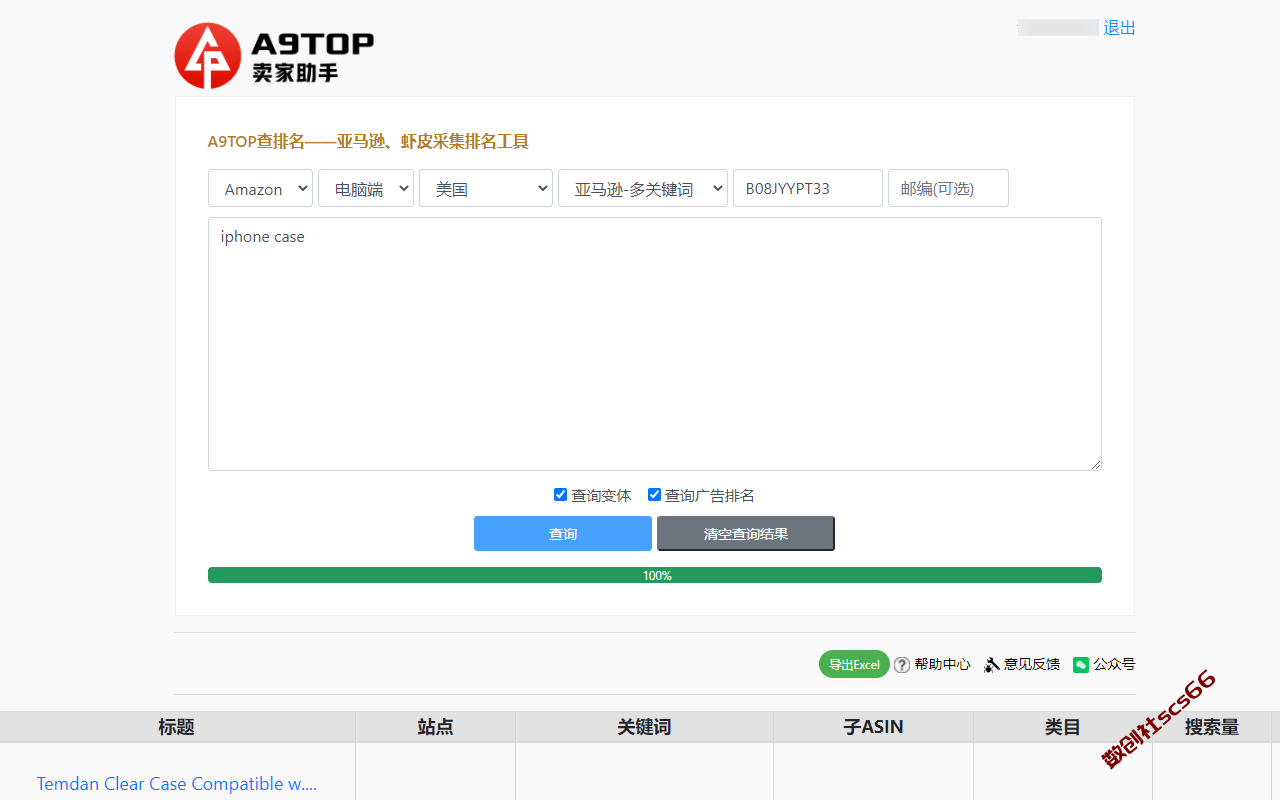Screen dimensions: 1280x800
Task: Click the green 100% progress bar
Action: pyautogui.click(x=655, y=575)
